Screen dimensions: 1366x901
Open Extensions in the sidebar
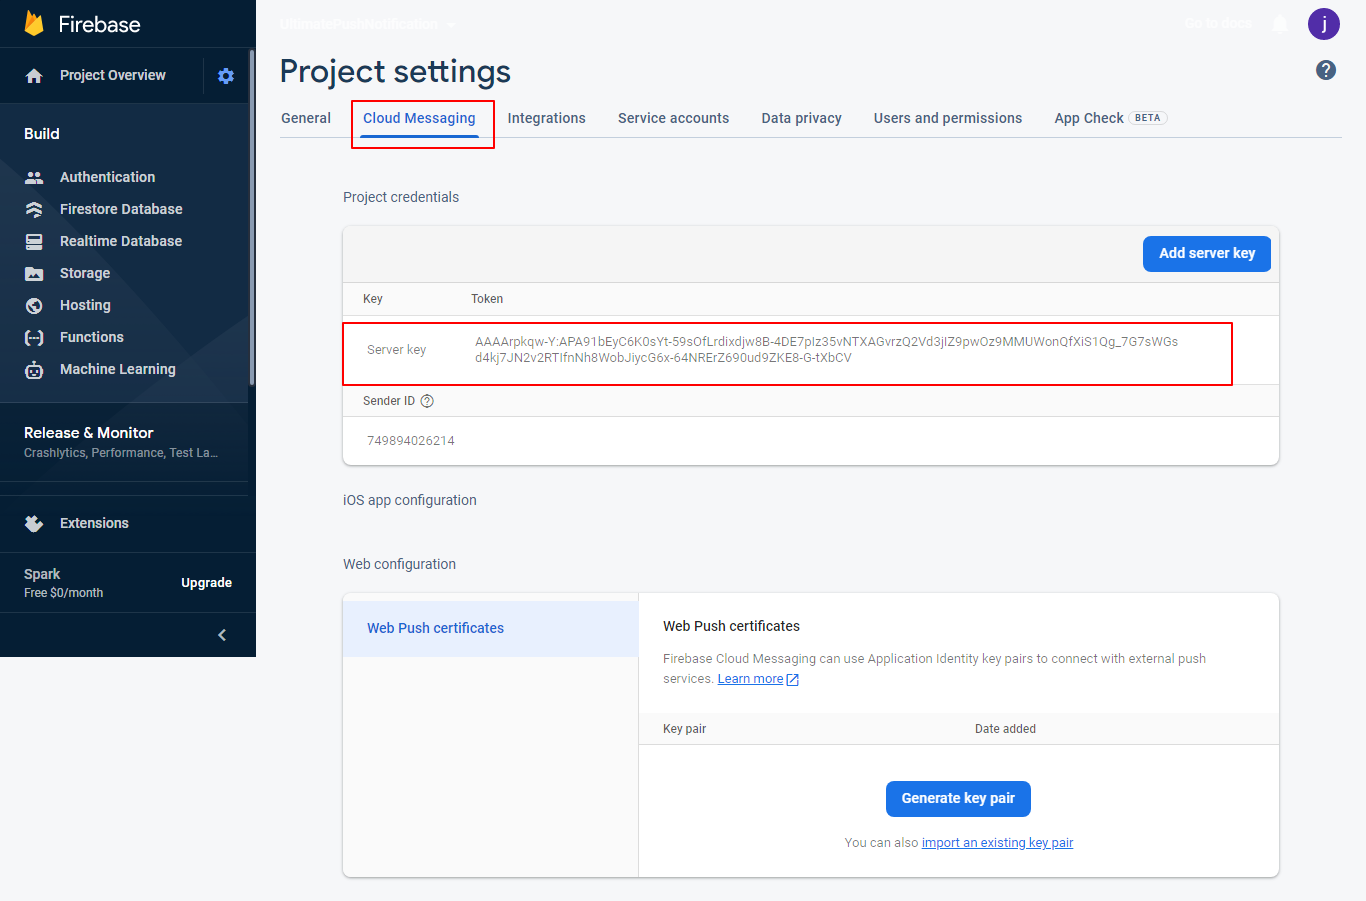94,523
